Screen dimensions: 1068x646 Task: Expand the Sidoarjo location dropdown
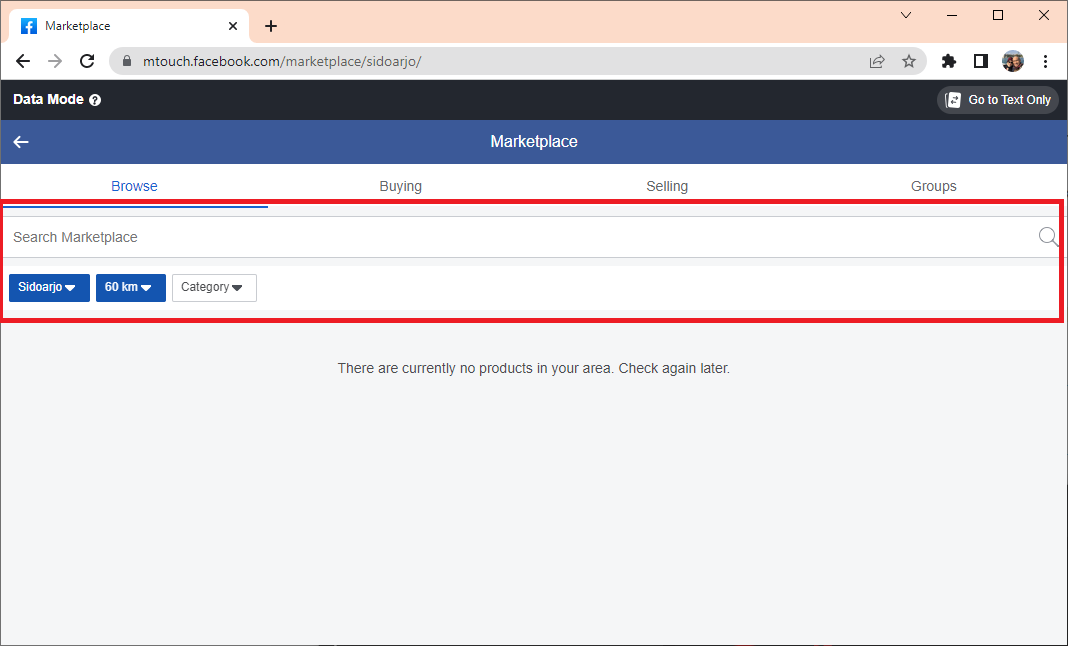(49, 288)
